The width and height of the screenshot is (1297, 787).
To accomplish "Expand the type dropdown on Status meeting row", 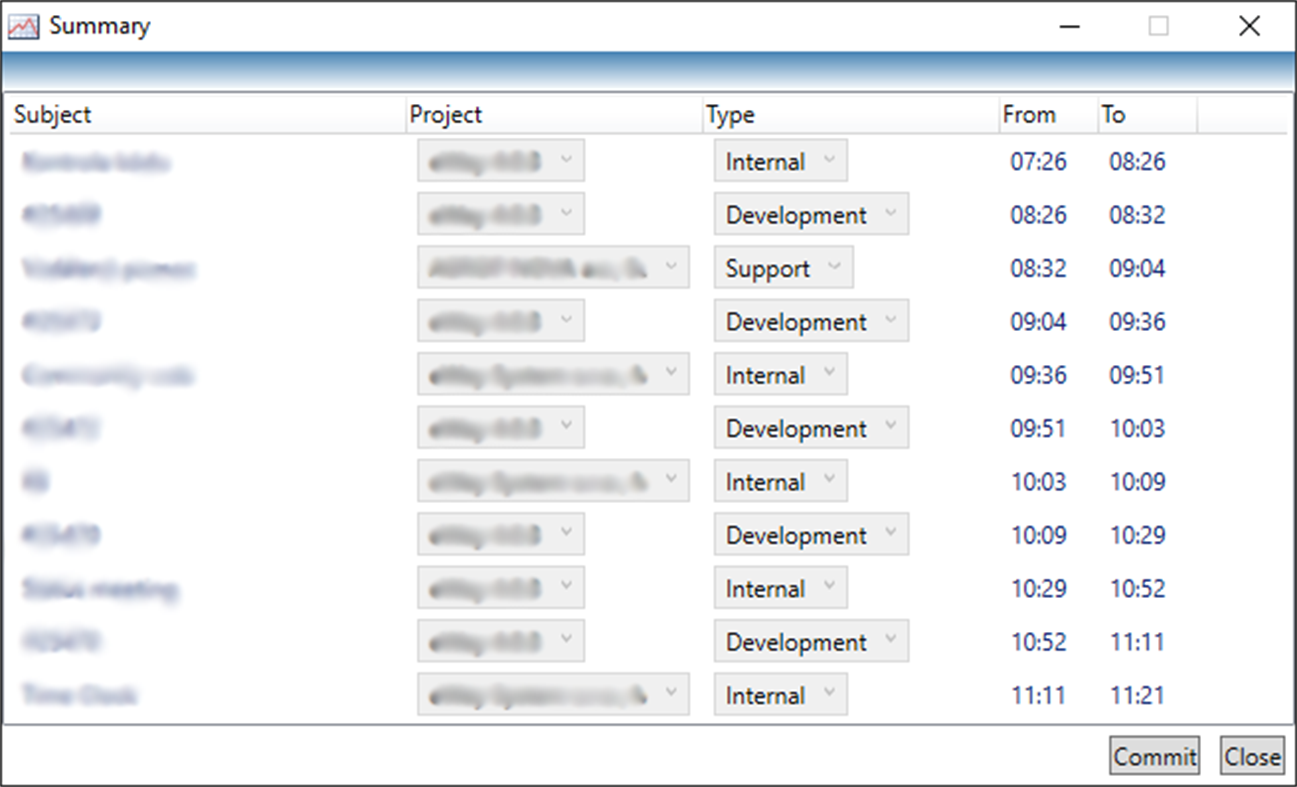I will (779, 588).
